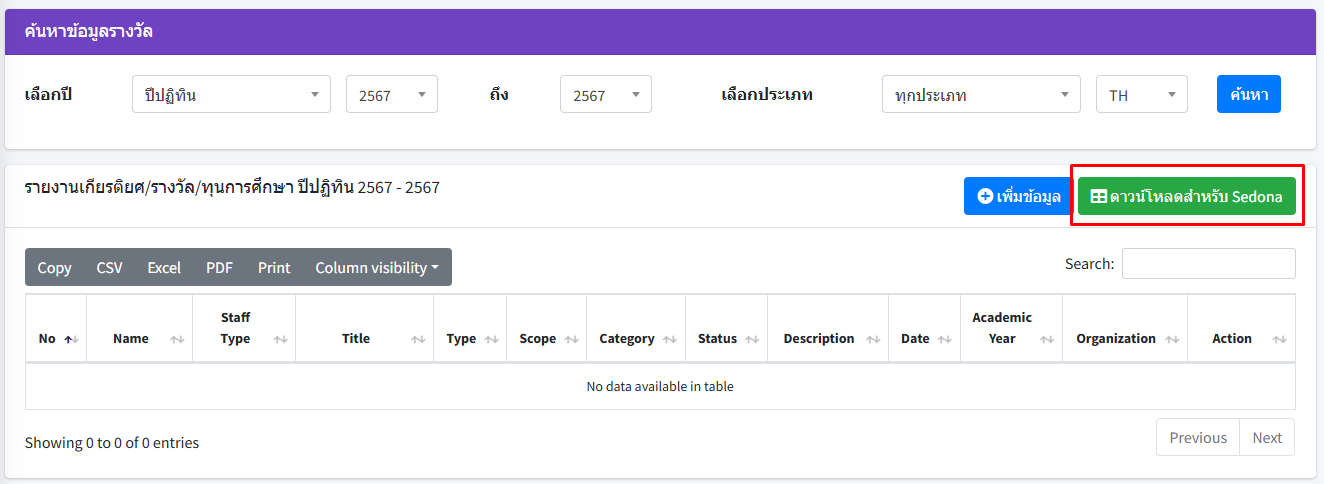
Task: Export table using the Excel button
Action: (x=164, y=267)
